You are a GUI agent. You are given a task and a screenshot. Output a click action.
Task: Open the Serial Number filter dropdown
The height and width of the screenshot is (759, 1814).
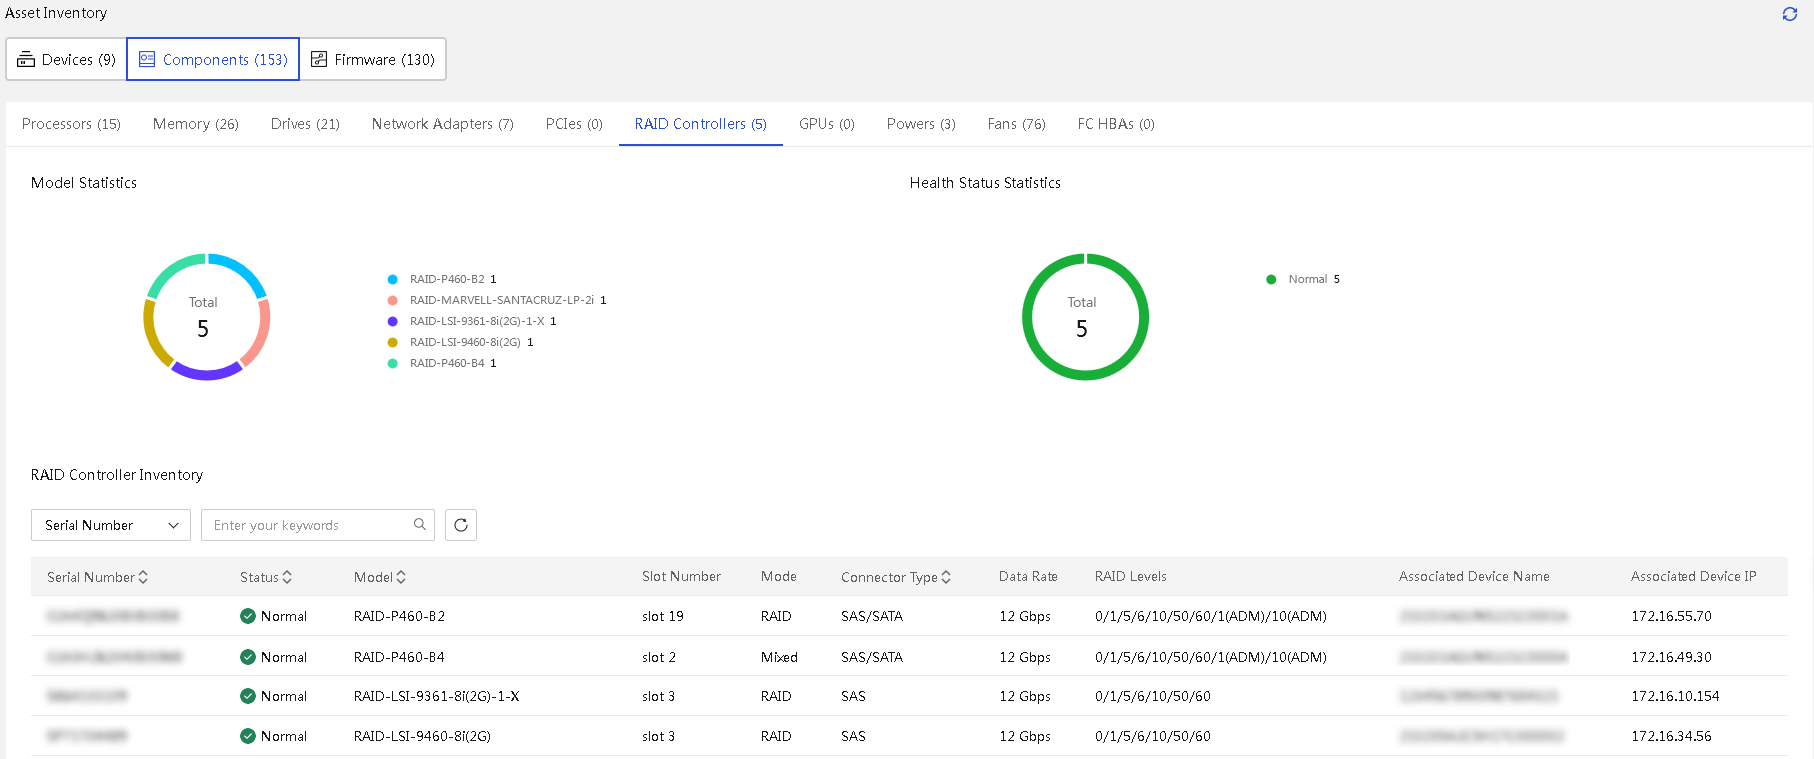pyautogui.click(x=111, y=525)
